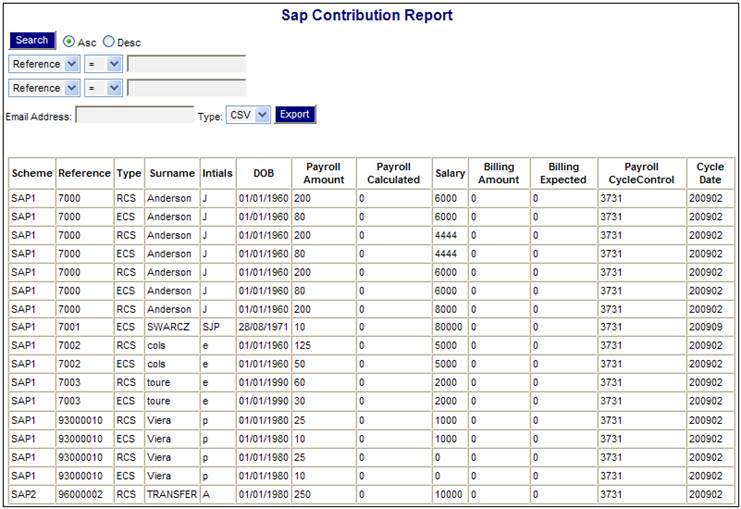
Task: Open the first Reference field dropdown
Action: [x=44, y=64]
